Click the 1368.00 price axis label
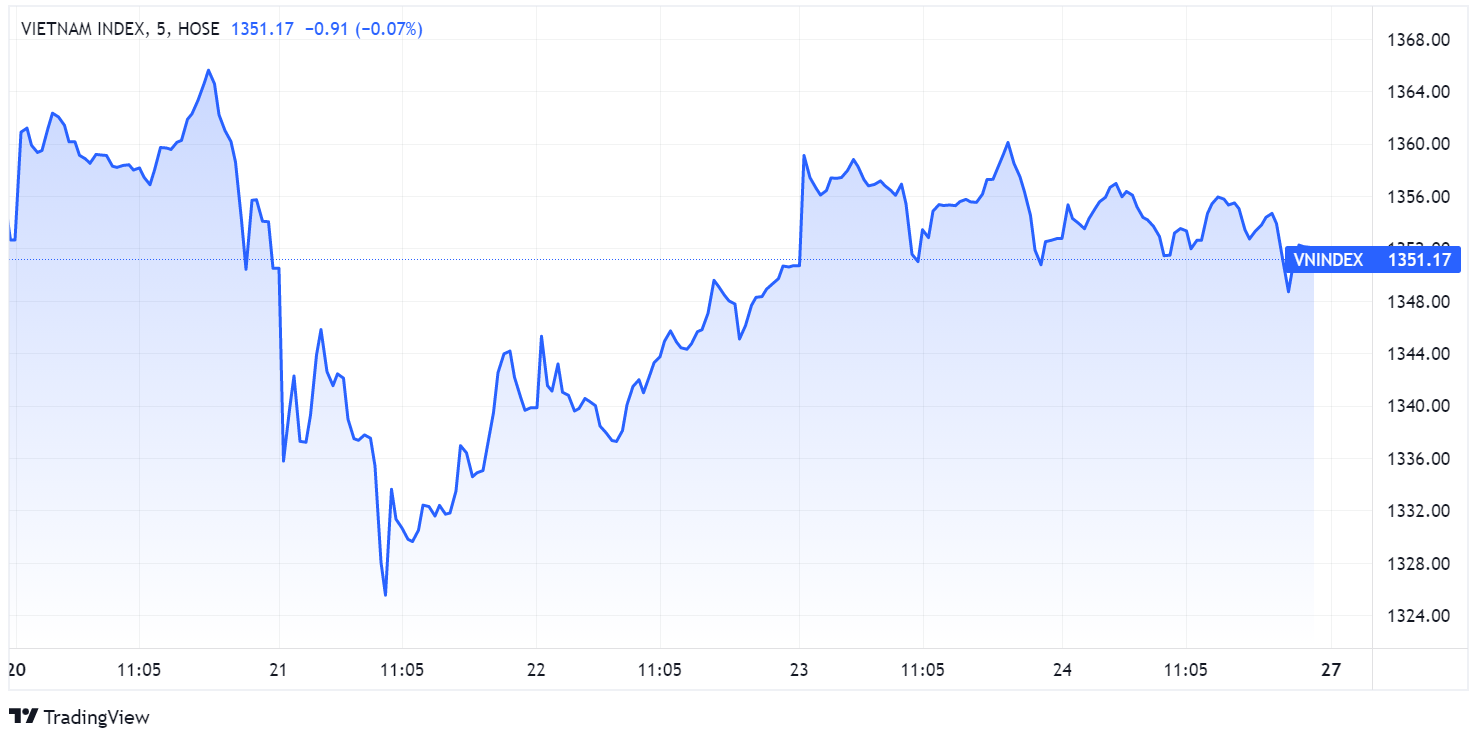Screen dimensions: 1483x743 1421,40
